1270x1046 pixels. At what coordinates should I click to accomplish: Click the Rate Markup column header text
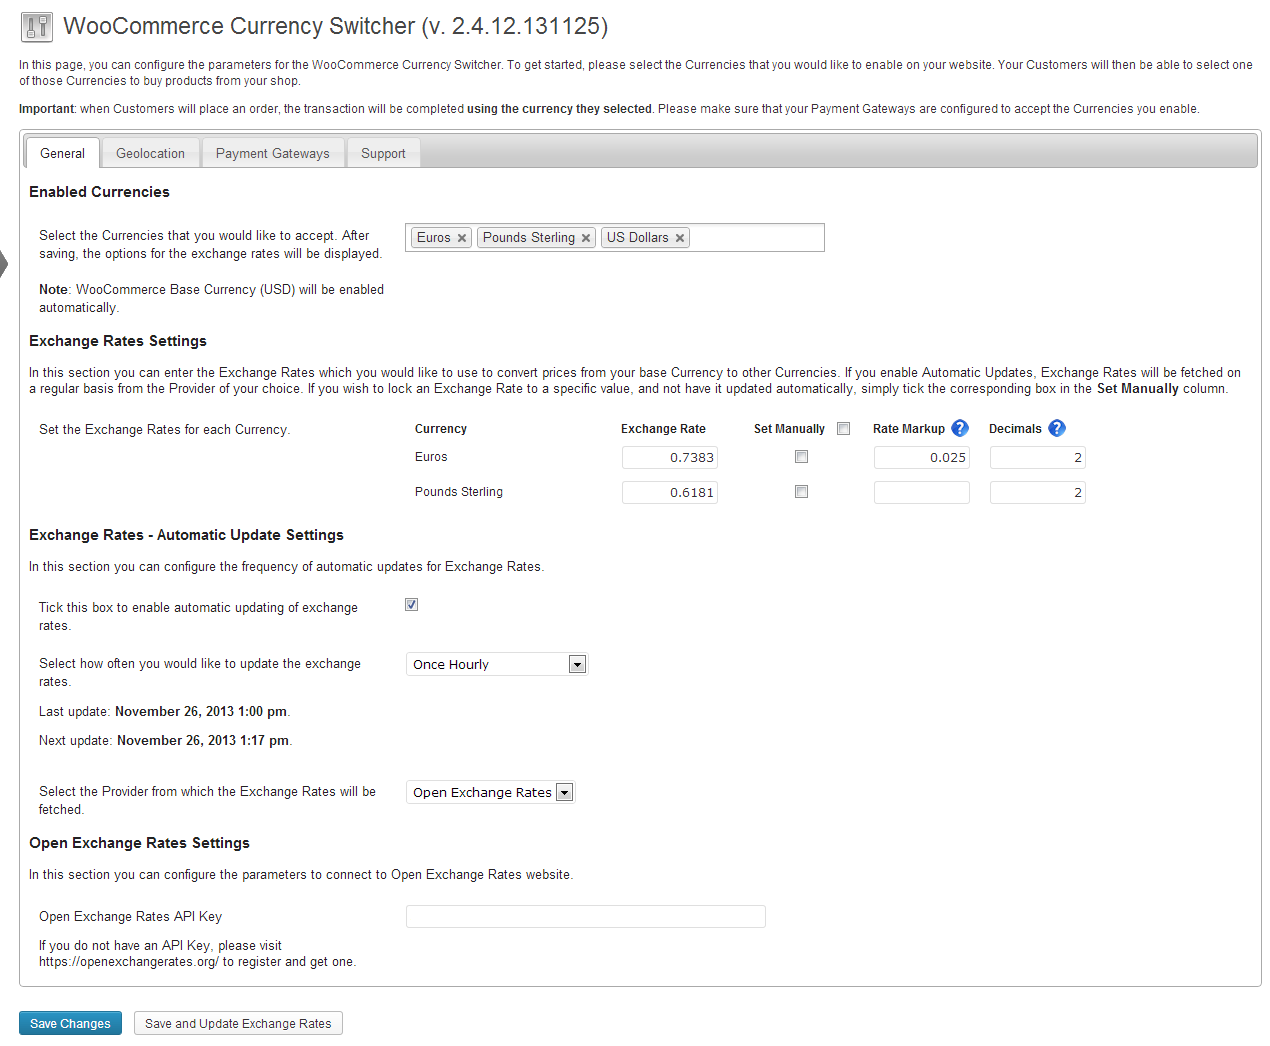click(x=909, y=429)
